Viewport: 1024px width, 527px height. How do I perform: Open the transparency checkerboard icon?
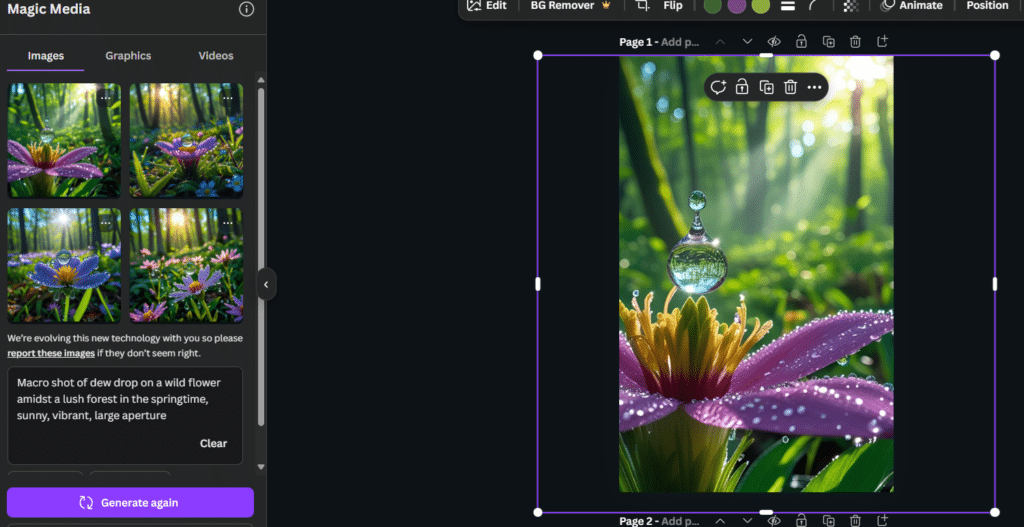850,6
